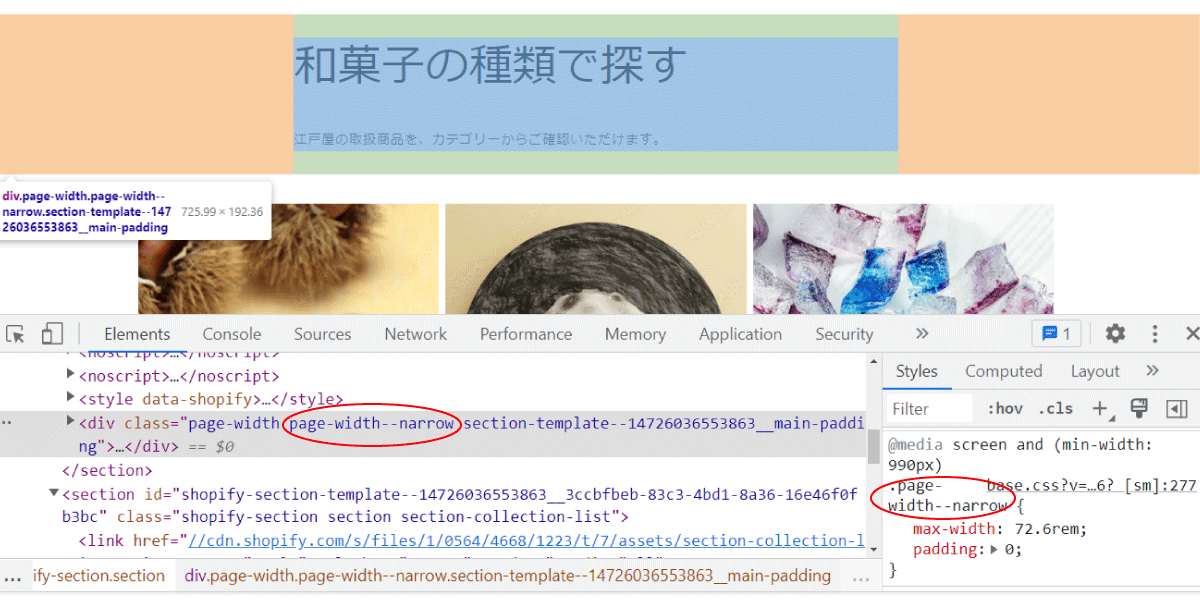The height and width of the screenshot is (600, 1200).
Task: Select the Styles pane tab
Action: (x=917, y=371)
